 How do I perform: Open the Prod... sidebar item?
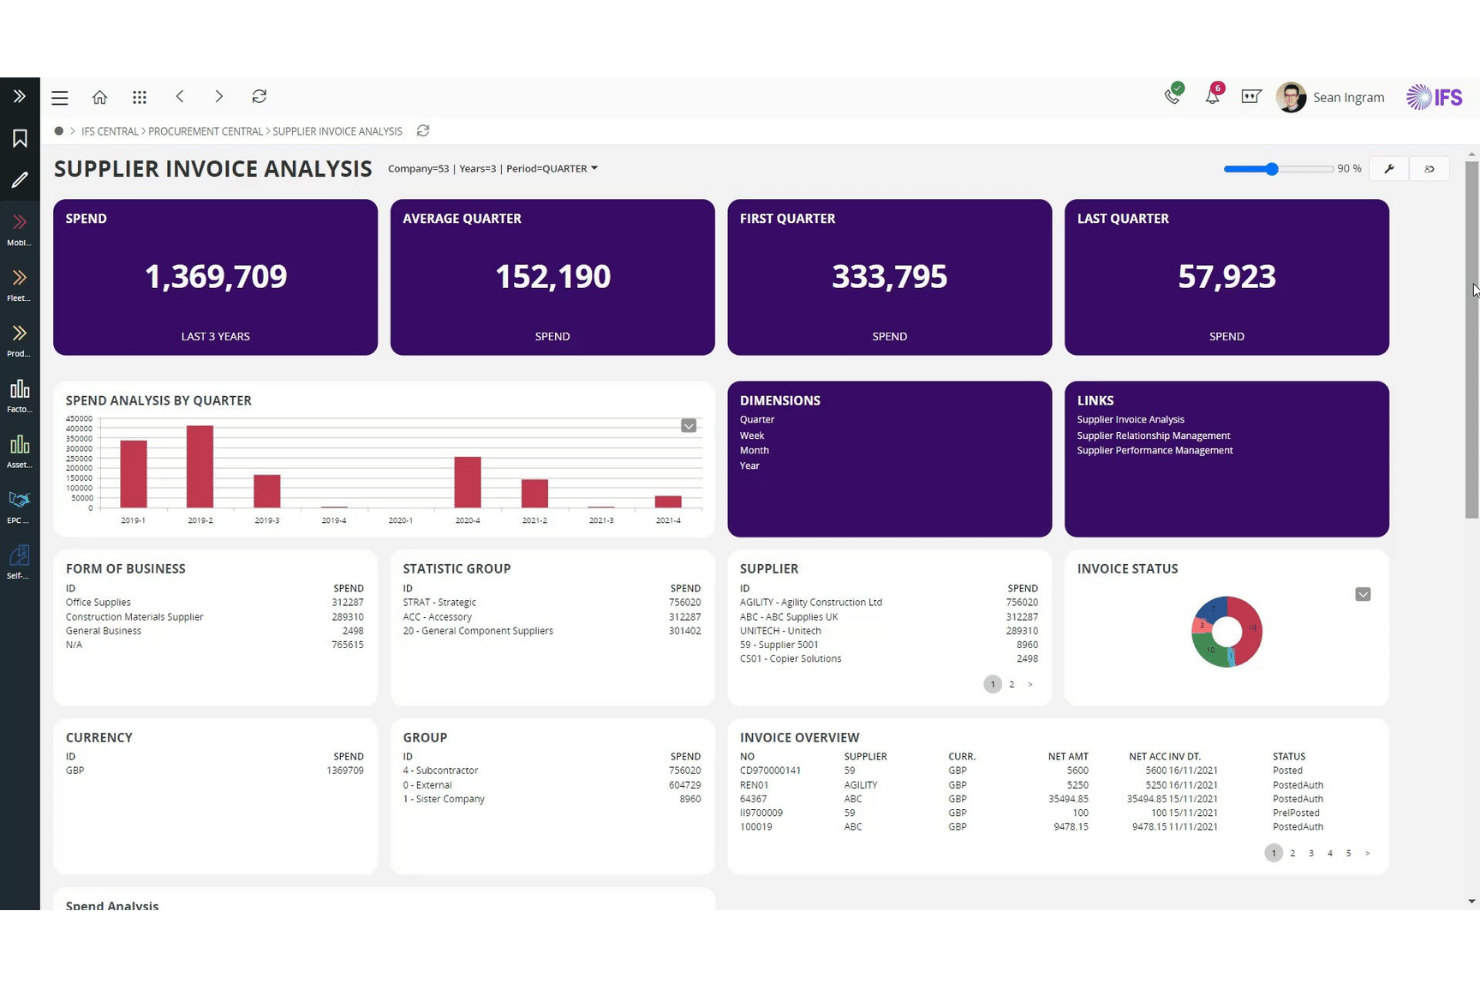pyautogui.click(x=19, y=339)
